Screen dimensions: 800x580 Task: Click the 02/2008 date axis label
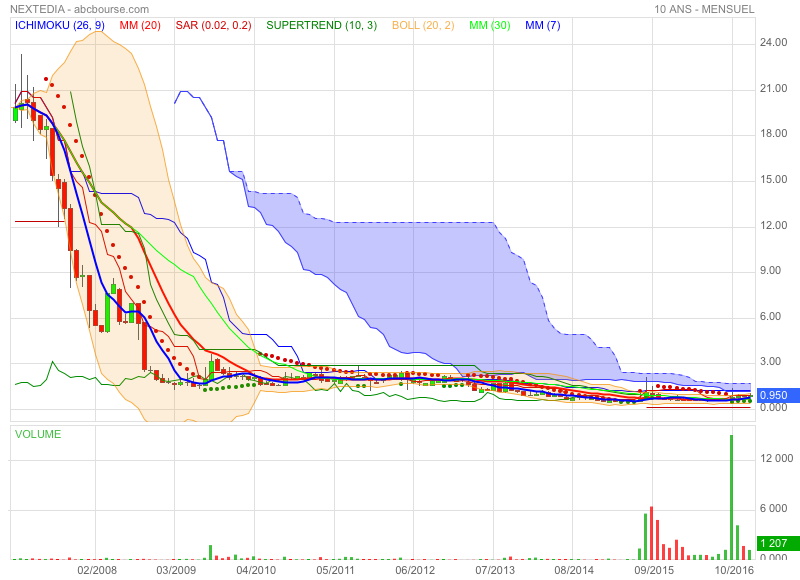97,570
